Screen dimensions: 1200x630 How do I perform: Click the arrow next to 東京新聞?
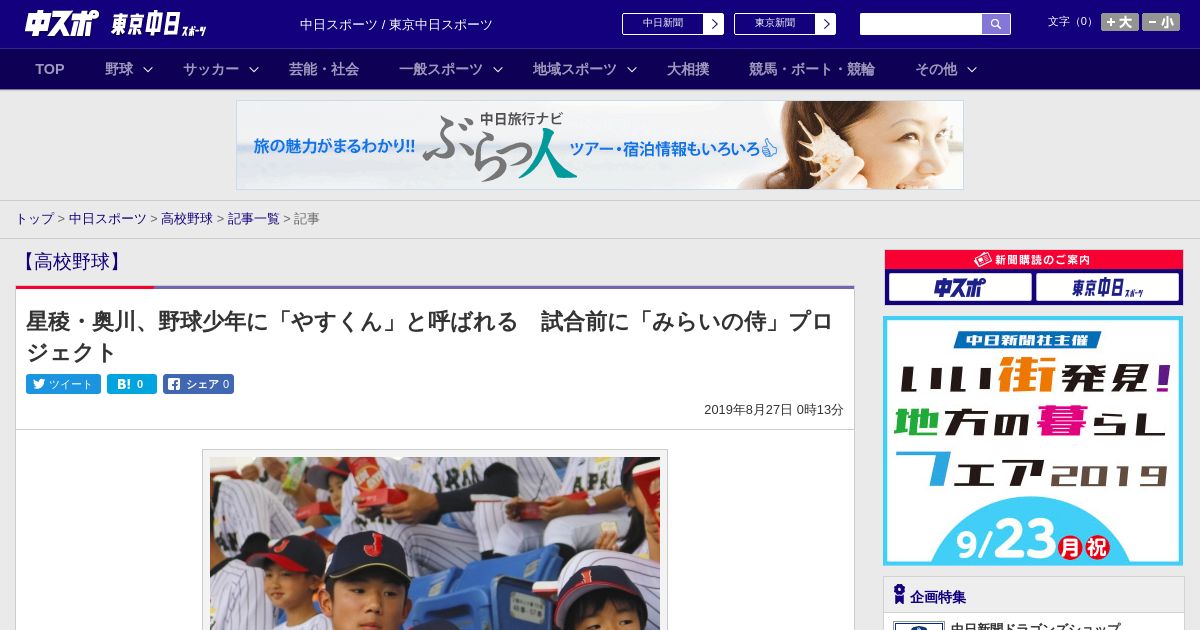826,24
